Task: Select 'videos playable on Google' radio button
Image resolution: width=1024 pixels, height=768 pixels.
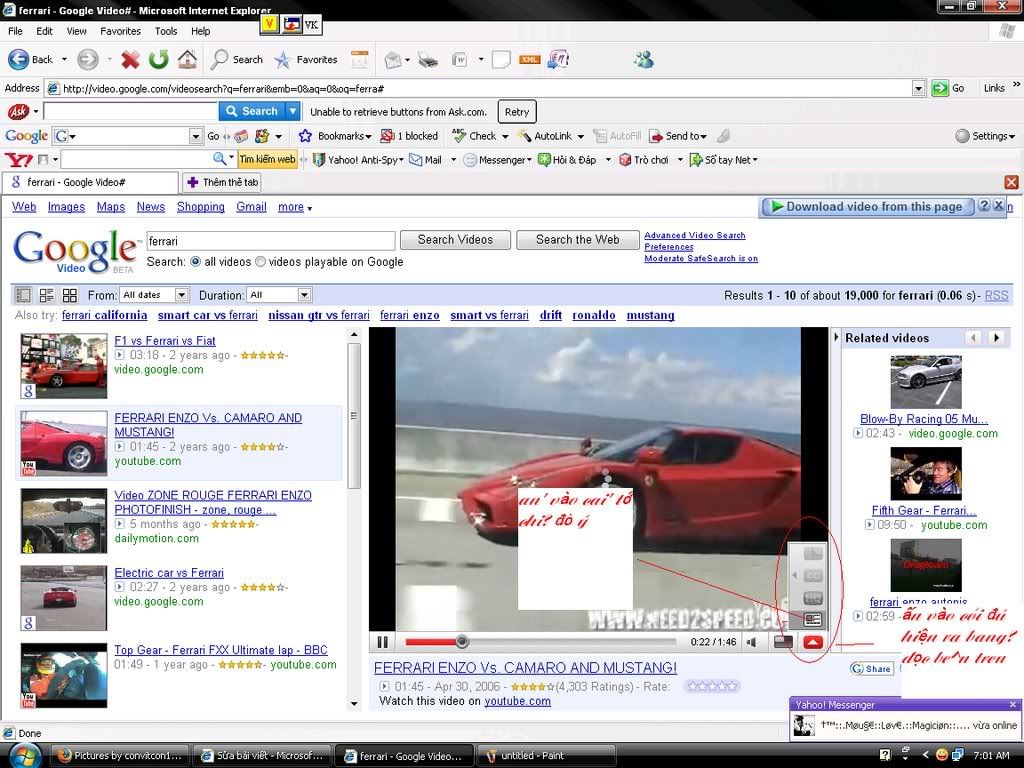Action: [x=260, y=261]
